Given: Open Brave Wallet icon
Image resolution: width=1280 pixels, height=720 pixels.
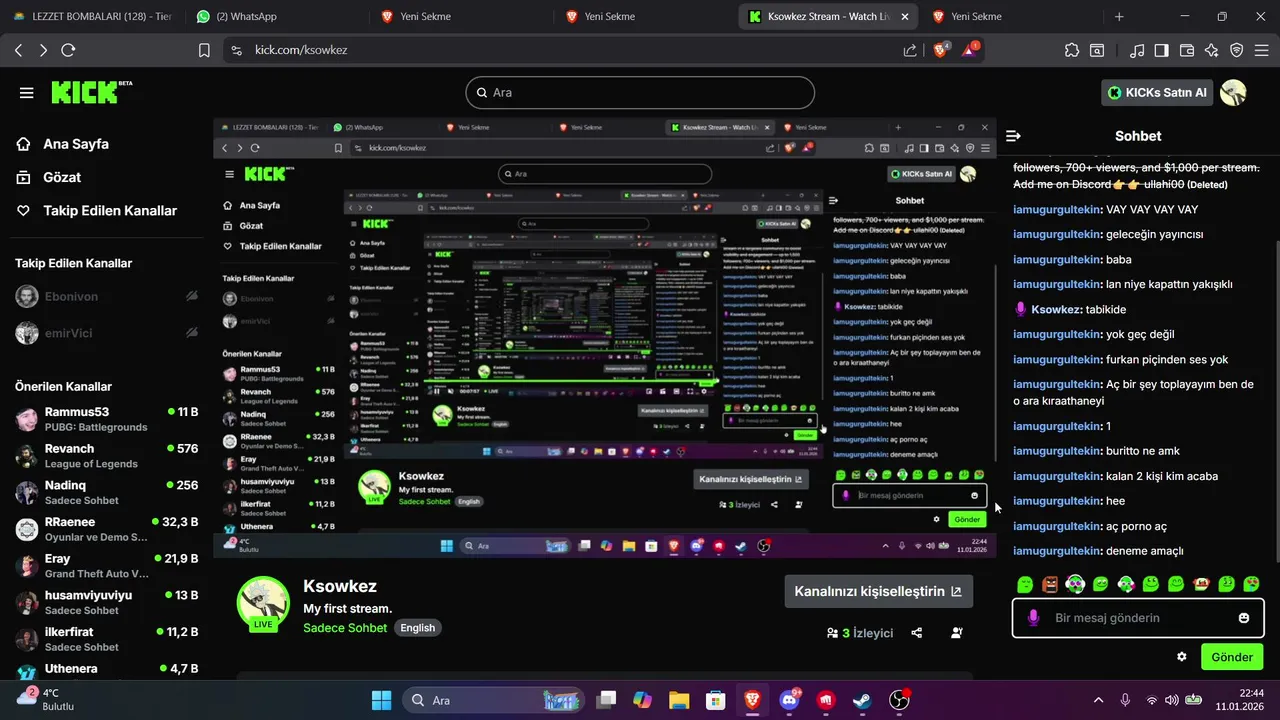Looking at the screenshot, I should pos(1187,50).
